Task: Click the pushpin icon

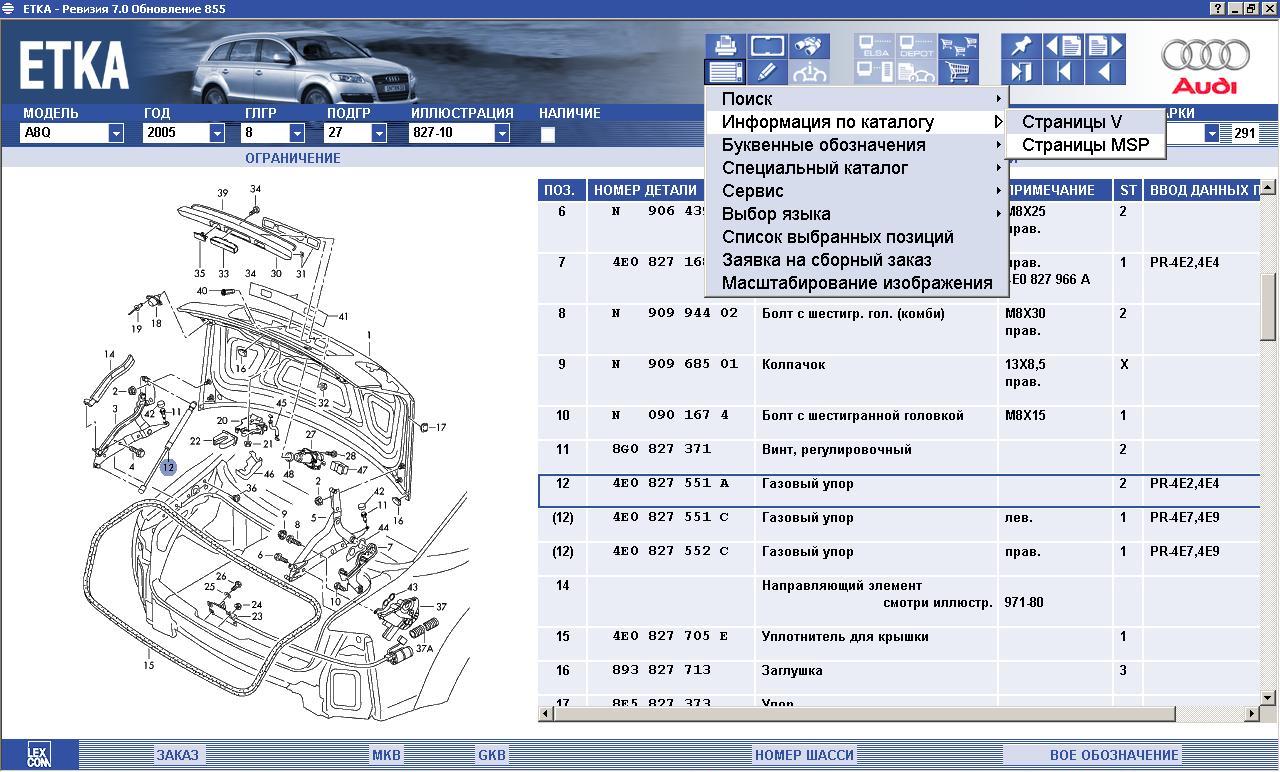Action: (x=1020, y=46)
